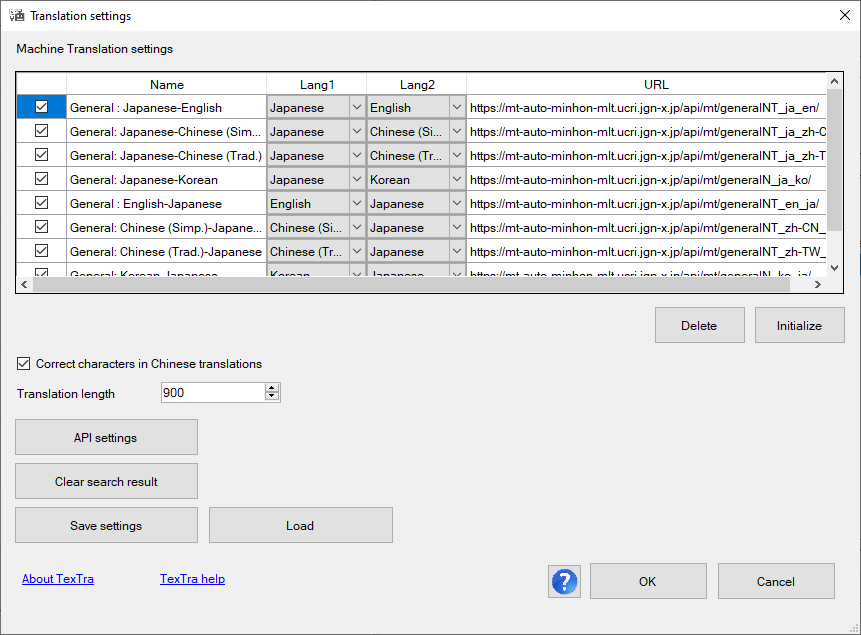Screen dimensions: 861x635
Task: Open Lang2 dropdown in Chinese (Trad.)-Japanese row
Action: pos(457,252)
